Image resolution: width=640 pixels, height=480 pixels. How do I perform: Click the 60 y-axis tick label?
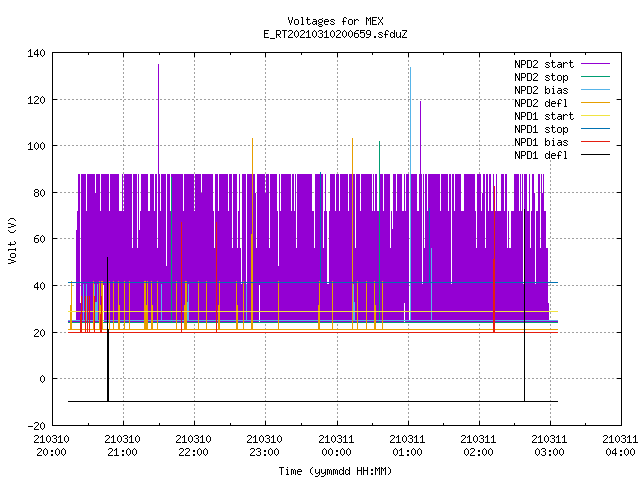point(39,239)
